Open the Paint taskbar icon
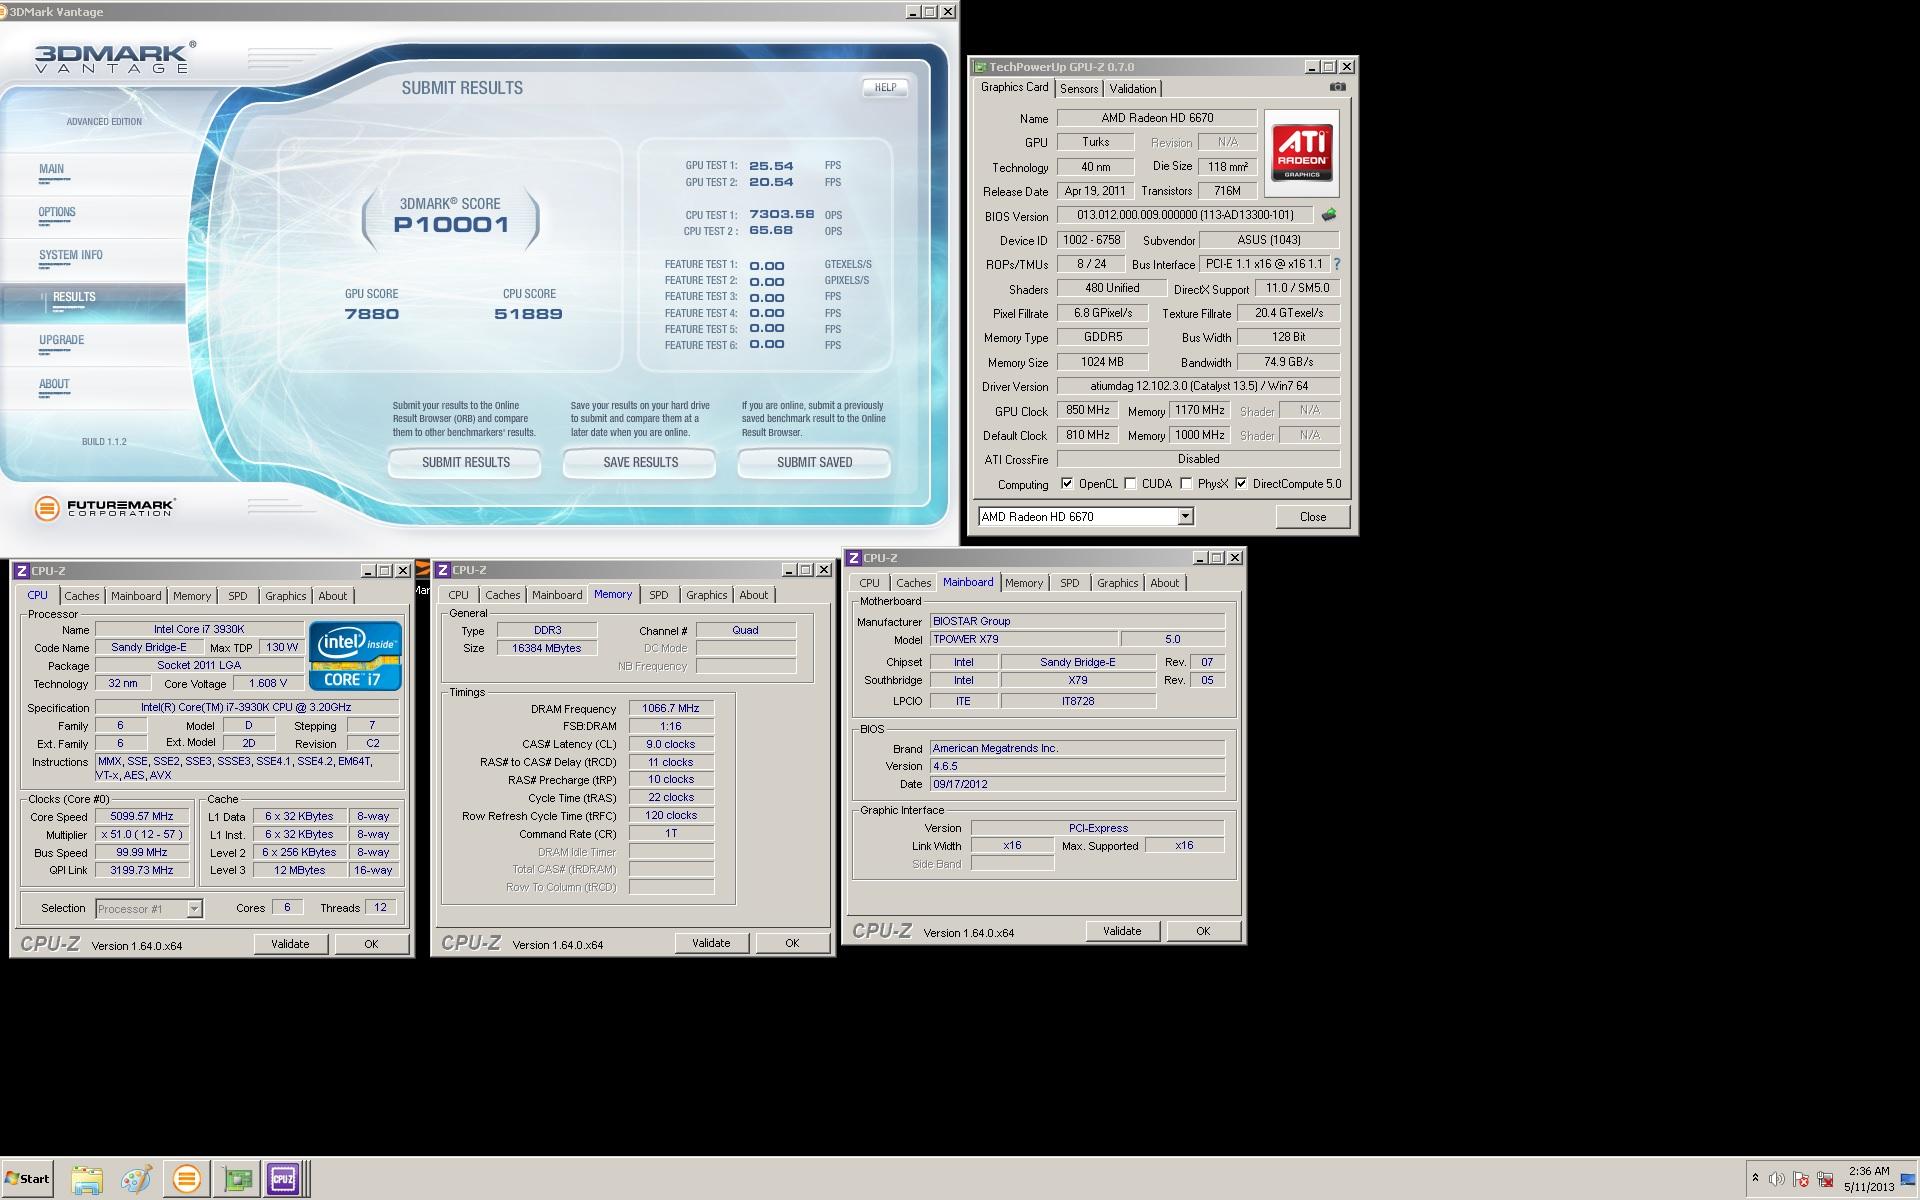The image size is (1920, 1200). [136, 1179]
